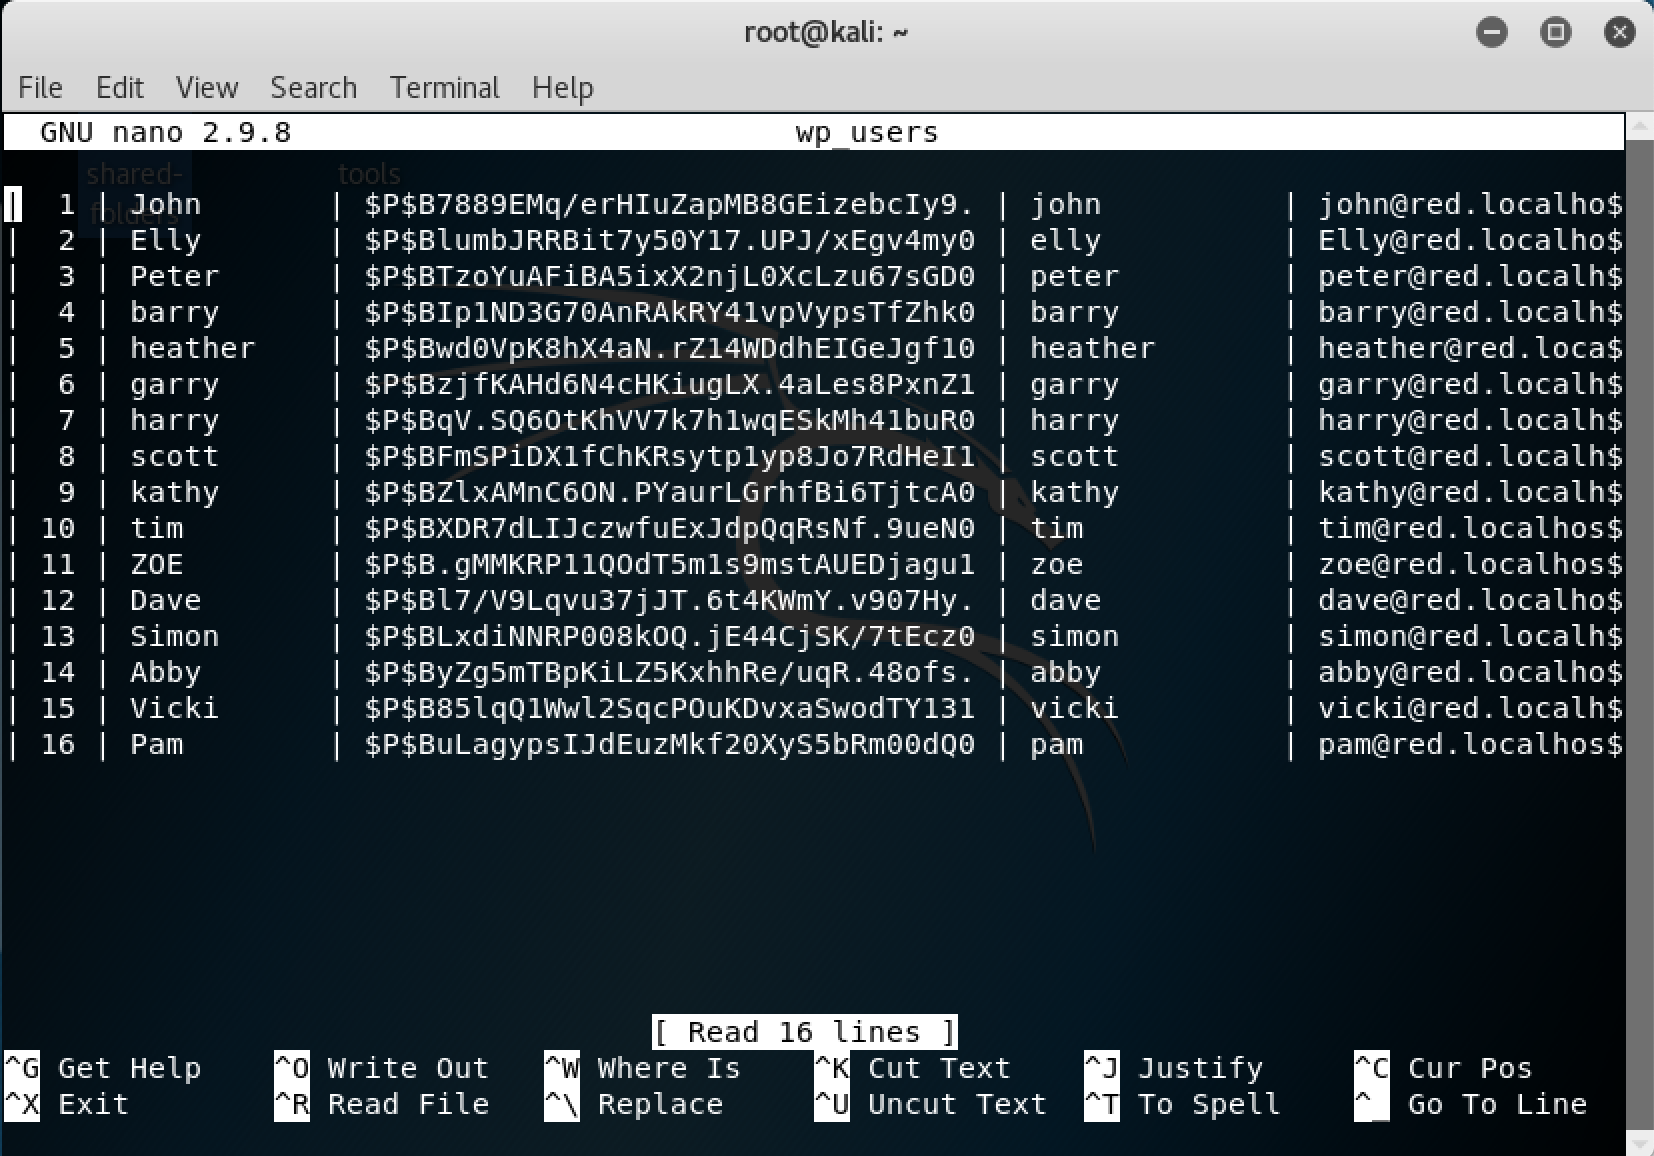Click the username Elly in row 2
Image resolution: width=1654 pixels, height=1156 pixels.
[x=166, y=241]
